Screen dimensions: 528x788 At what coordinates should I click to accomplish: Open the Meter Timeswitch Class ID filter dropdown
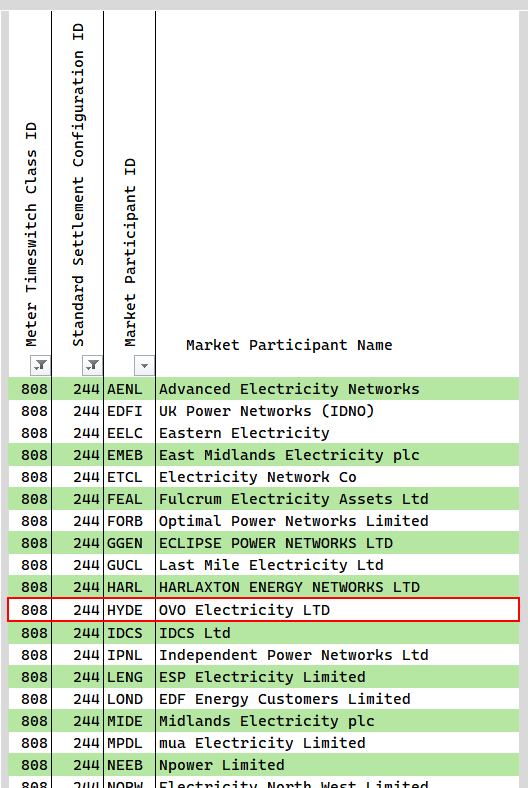[x=40, y=365]
